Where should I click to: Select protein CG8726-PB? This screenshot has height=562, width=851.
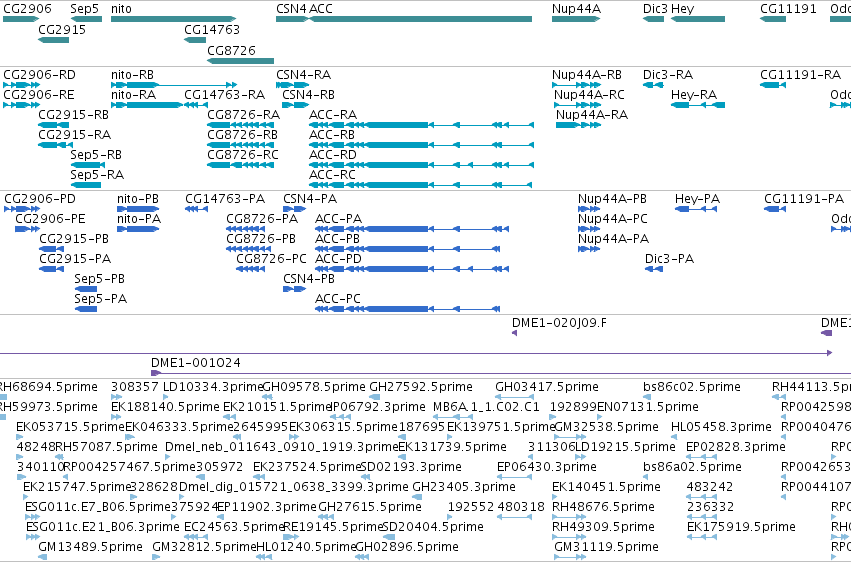(249, 249)
